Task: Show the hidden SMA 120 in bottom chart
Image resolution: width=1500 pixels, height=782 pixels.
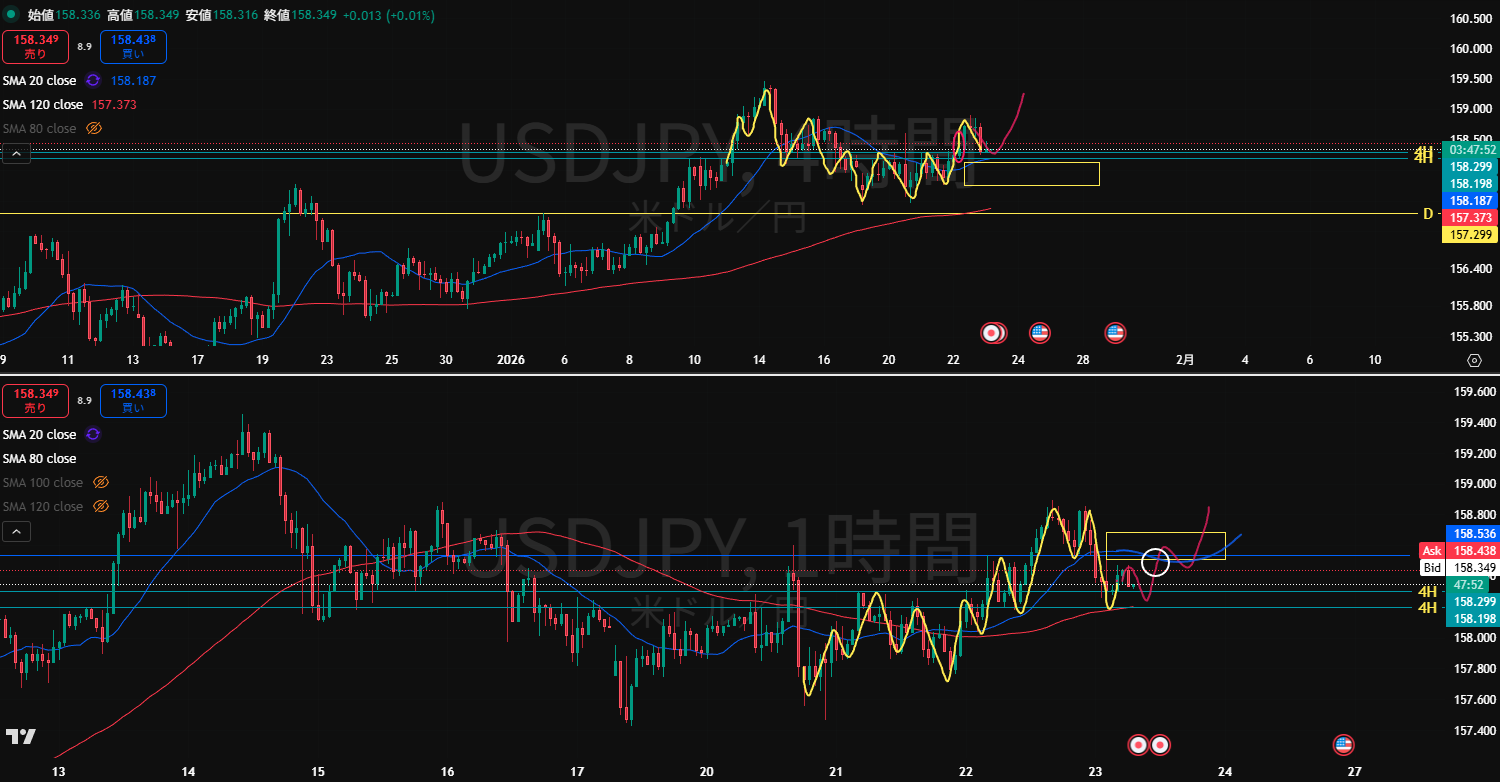Action: click(100, 506)
